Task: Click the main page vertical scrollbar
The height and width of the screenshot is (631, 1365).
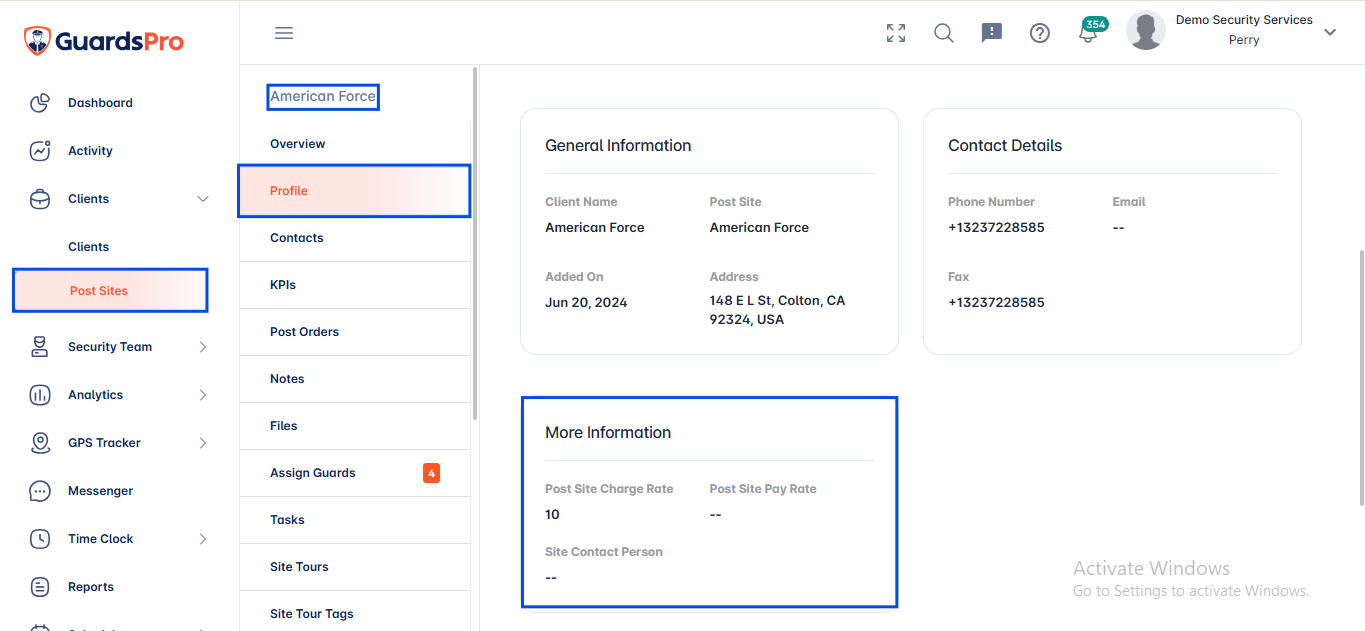Action: click(x=1360, y=377)
